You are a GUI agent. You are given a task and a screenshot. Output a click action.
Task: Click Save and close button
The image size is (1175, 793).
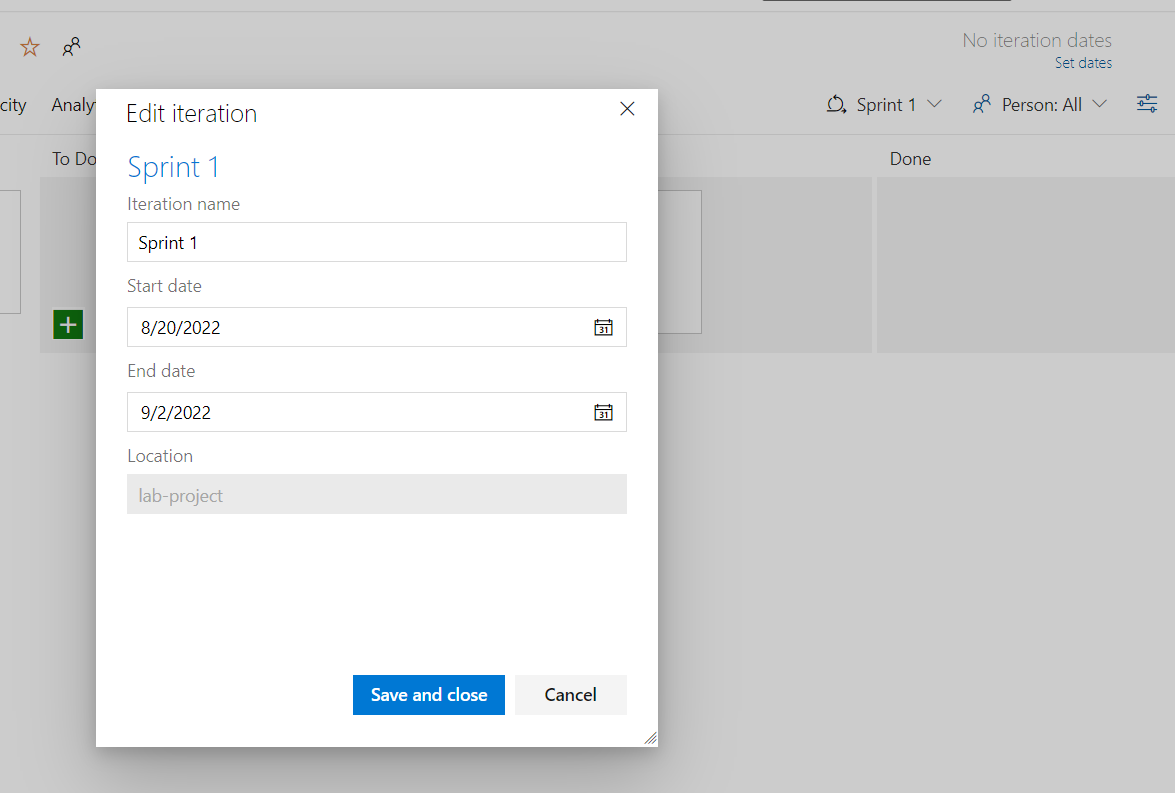pyautogui.click(x=429, y=695)
